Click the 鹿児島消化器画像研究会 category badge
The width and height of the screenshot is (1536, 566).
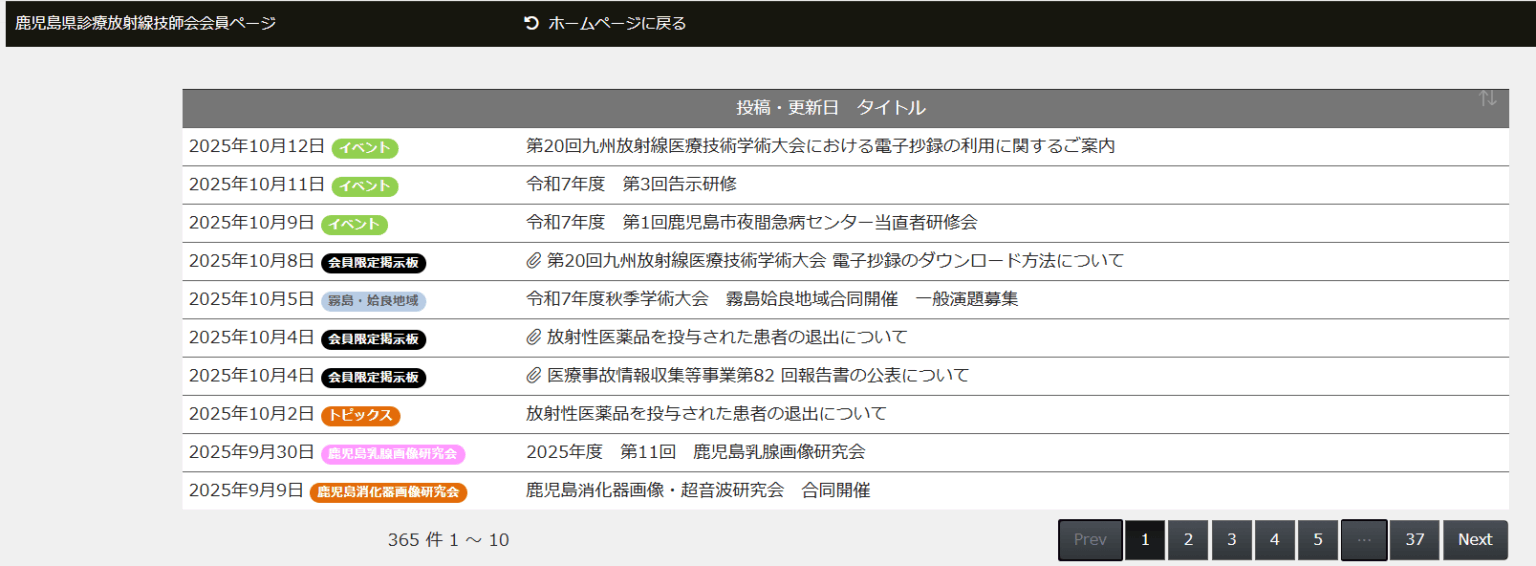click(x=388, y=492)
